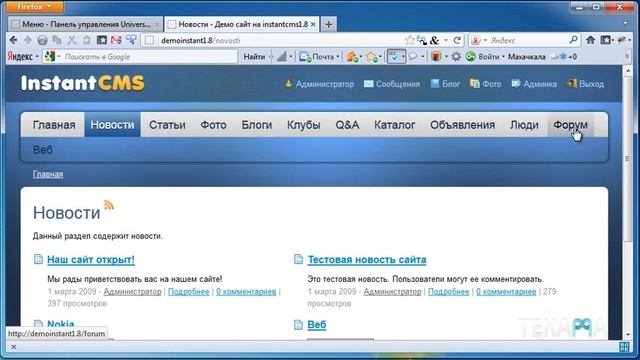Open the Статьи menu item
The width and height of the screenshot is (640, 360).
click(x=167, y=125)
